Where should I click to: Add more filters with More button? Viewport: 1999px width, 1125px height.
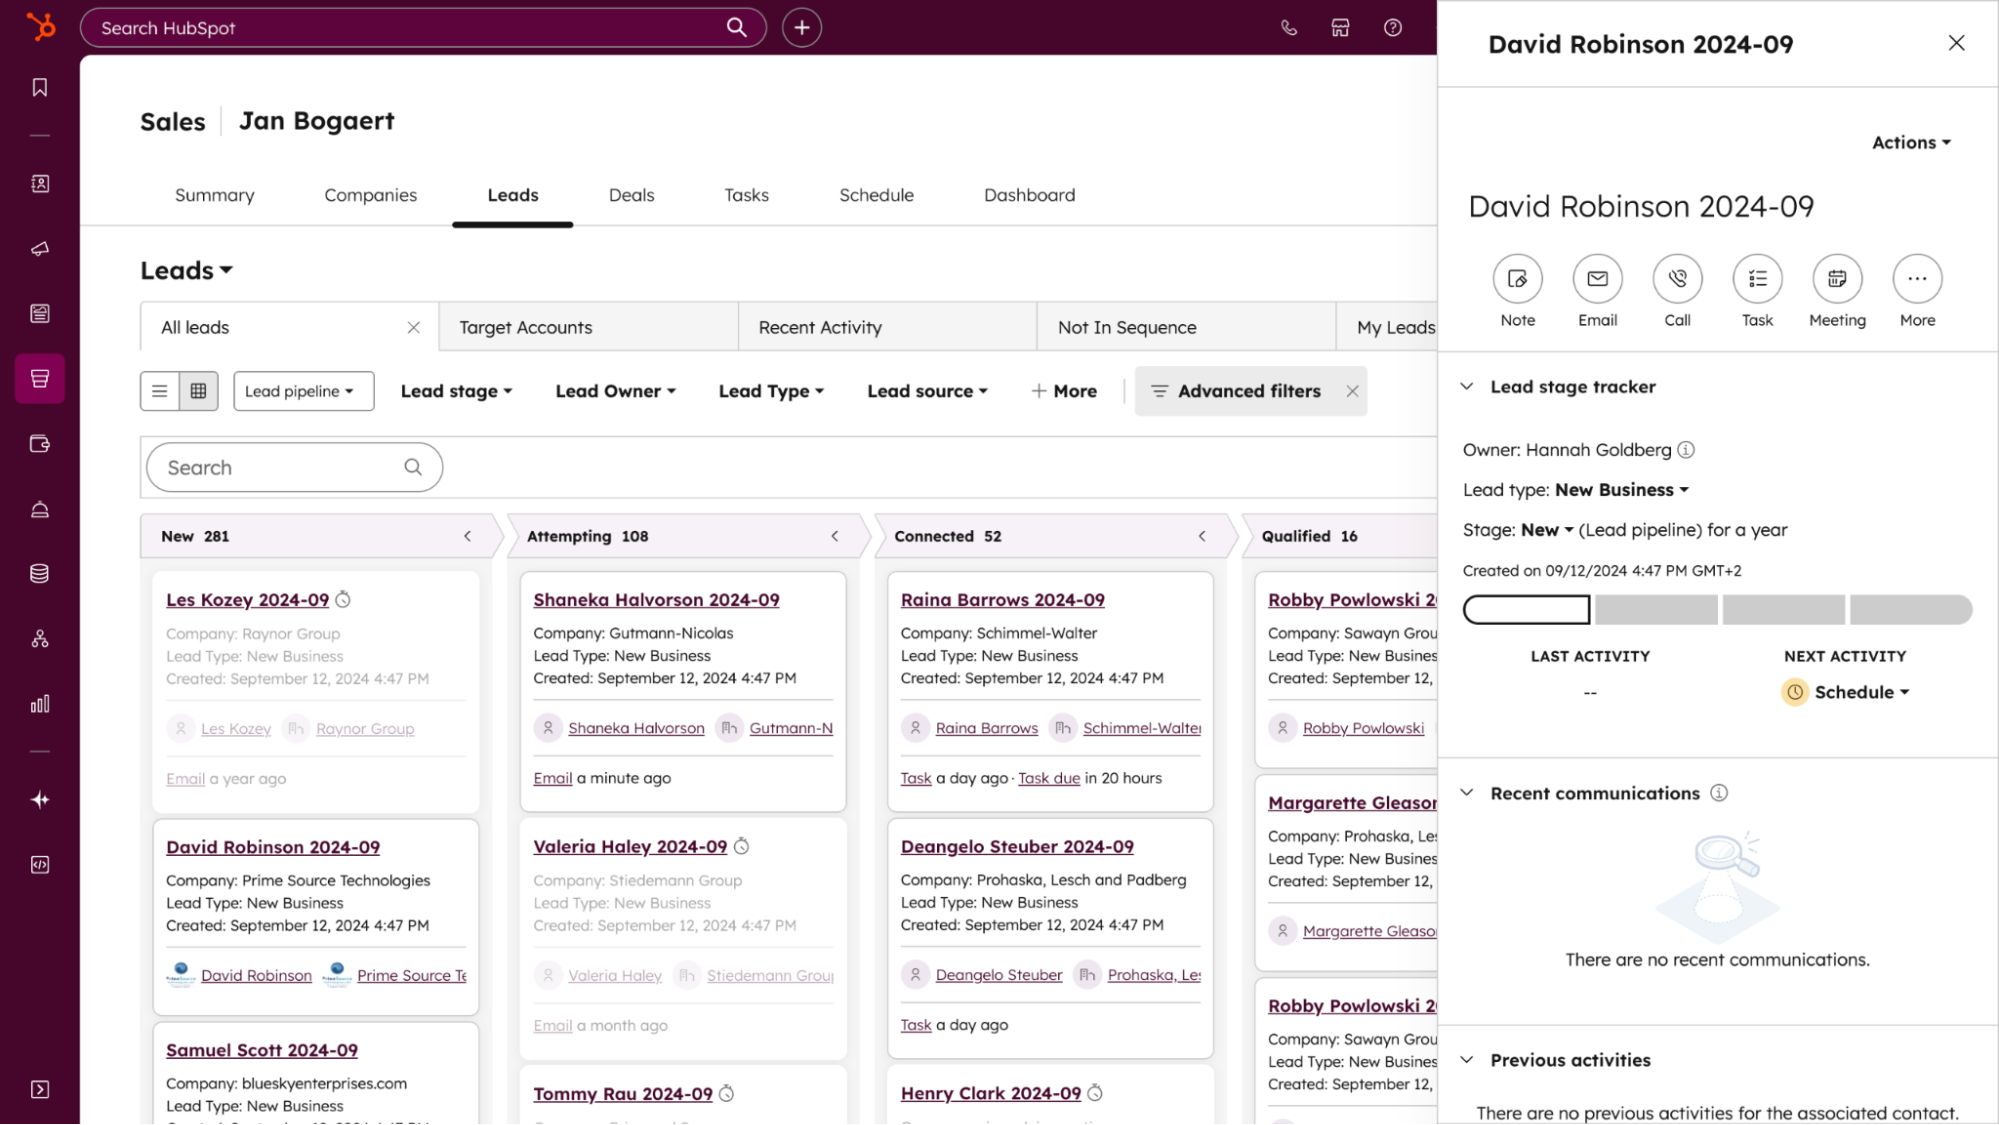coord(1064,391)
